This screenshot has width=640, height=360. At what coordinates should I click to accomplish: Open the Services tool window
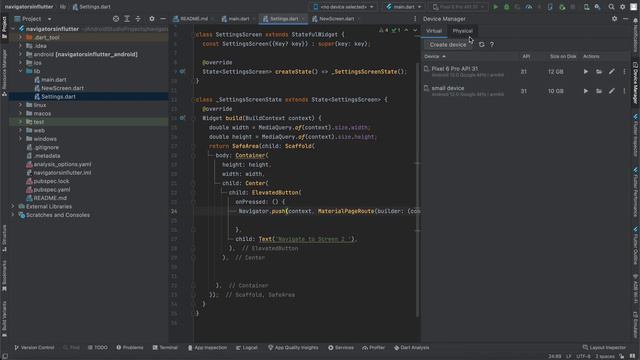(x=341, y=348)
